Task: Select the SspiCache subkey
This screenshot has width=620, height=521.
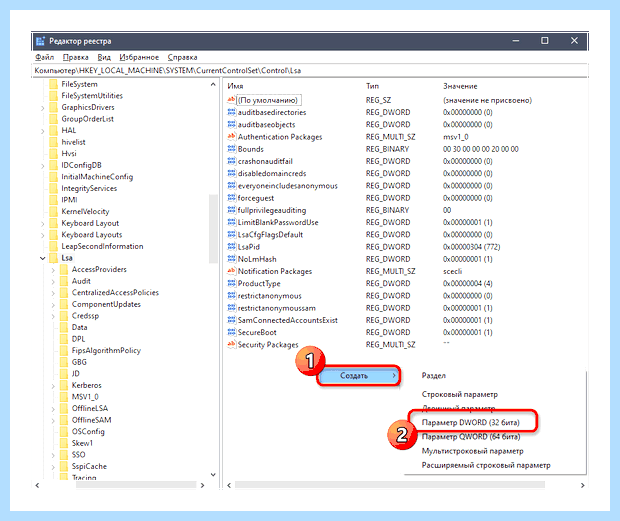Action: tap(89, 466)
